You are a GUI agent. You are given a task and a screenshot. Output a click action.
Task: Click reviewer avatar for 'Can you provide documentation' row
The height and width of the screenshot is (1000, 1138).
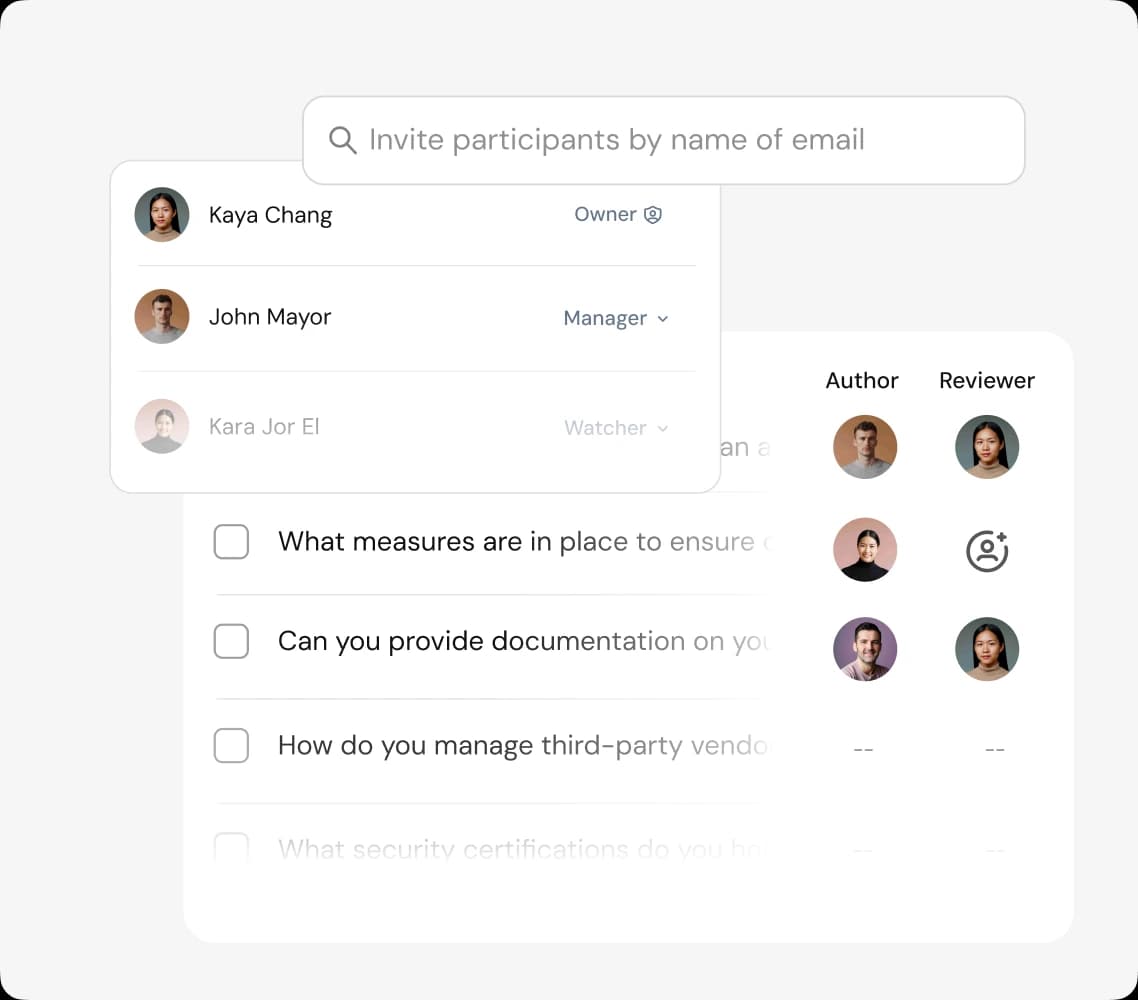(x=987, y=649)
